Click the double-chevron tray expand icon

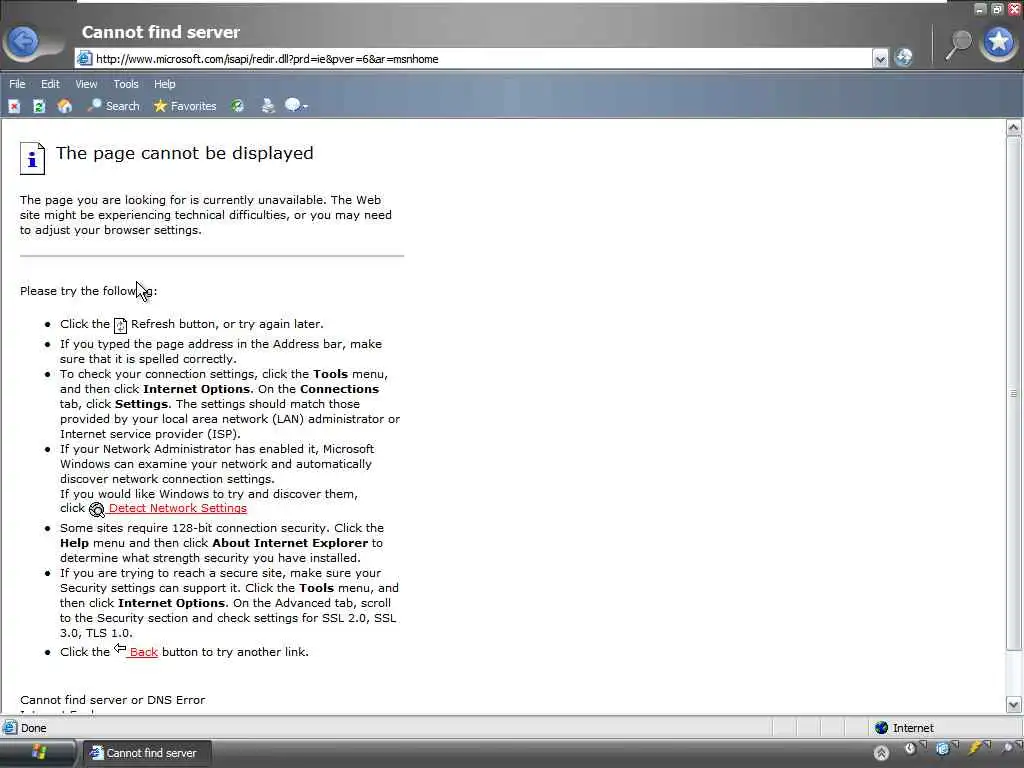point(881,753)
